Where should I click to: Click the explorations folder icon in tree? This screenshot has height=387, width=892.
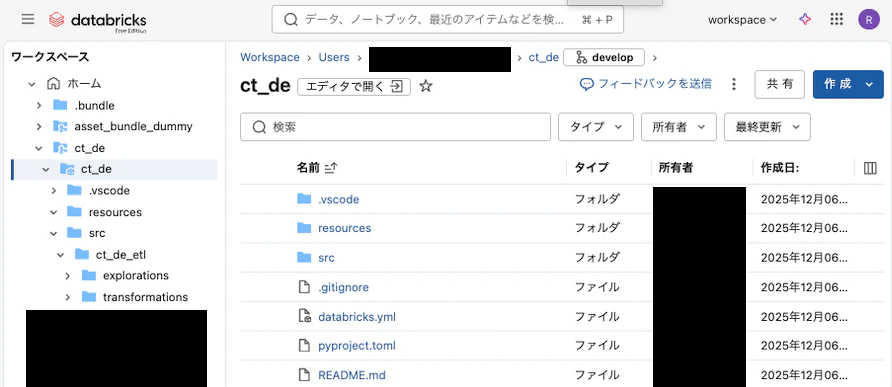[x=88, y=275]
